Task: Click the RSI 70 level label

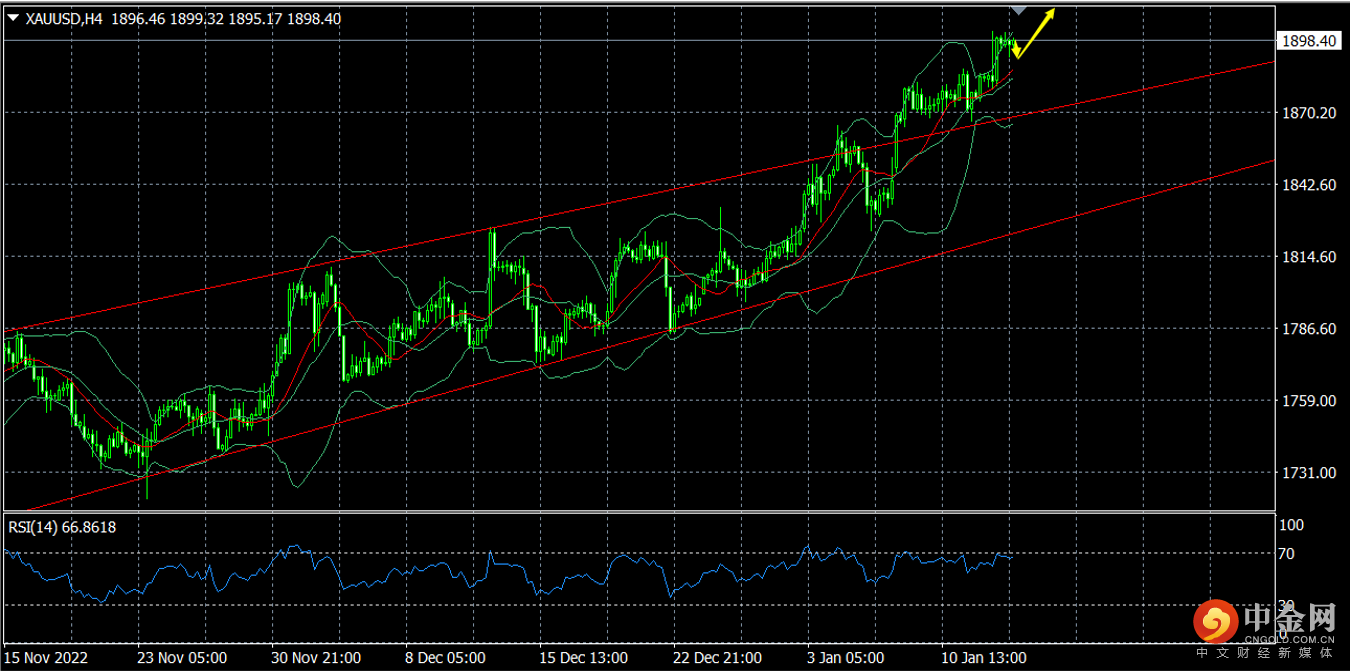Action: pos(1289,554)
